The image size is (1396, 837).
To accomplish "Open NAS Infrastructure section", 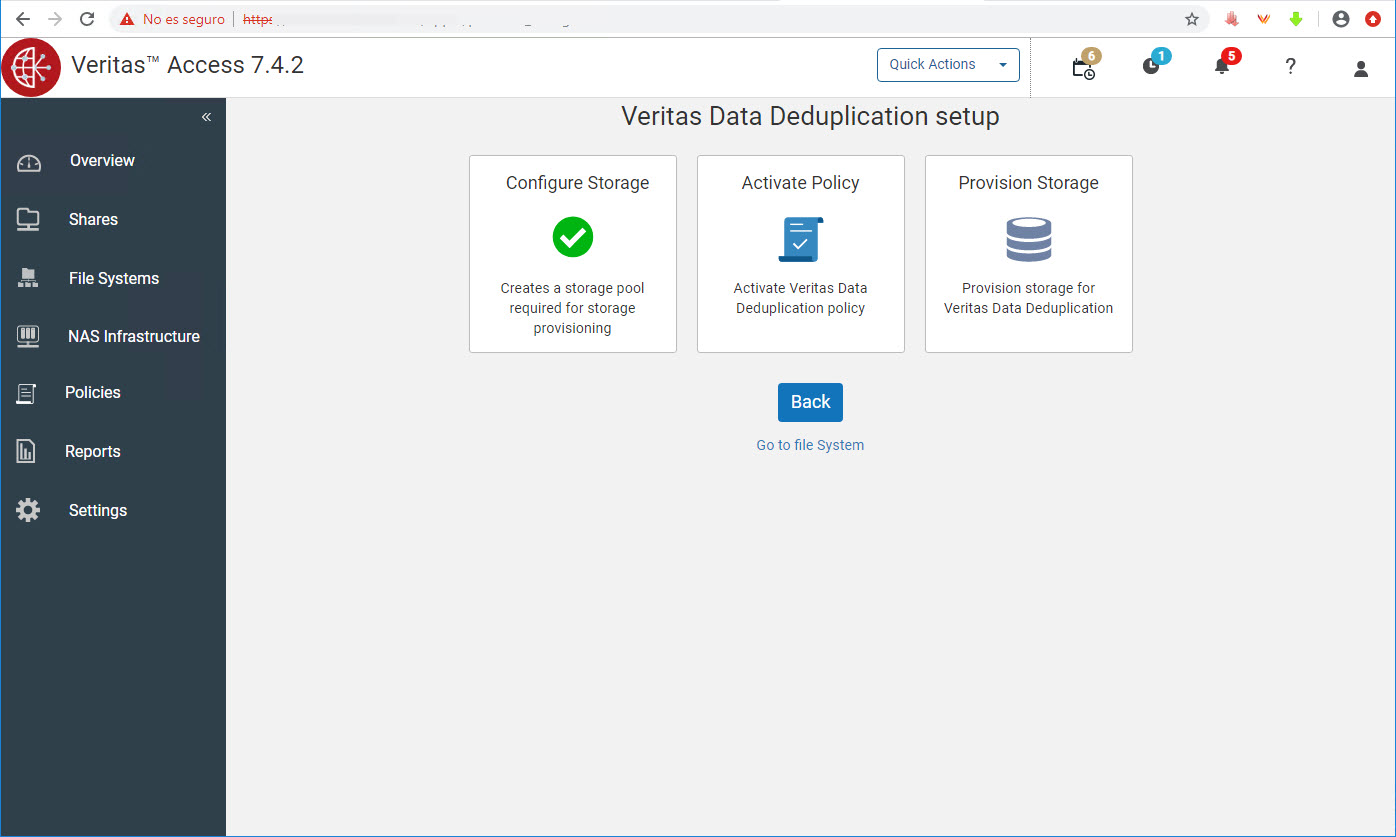I will tap(133, 337).
